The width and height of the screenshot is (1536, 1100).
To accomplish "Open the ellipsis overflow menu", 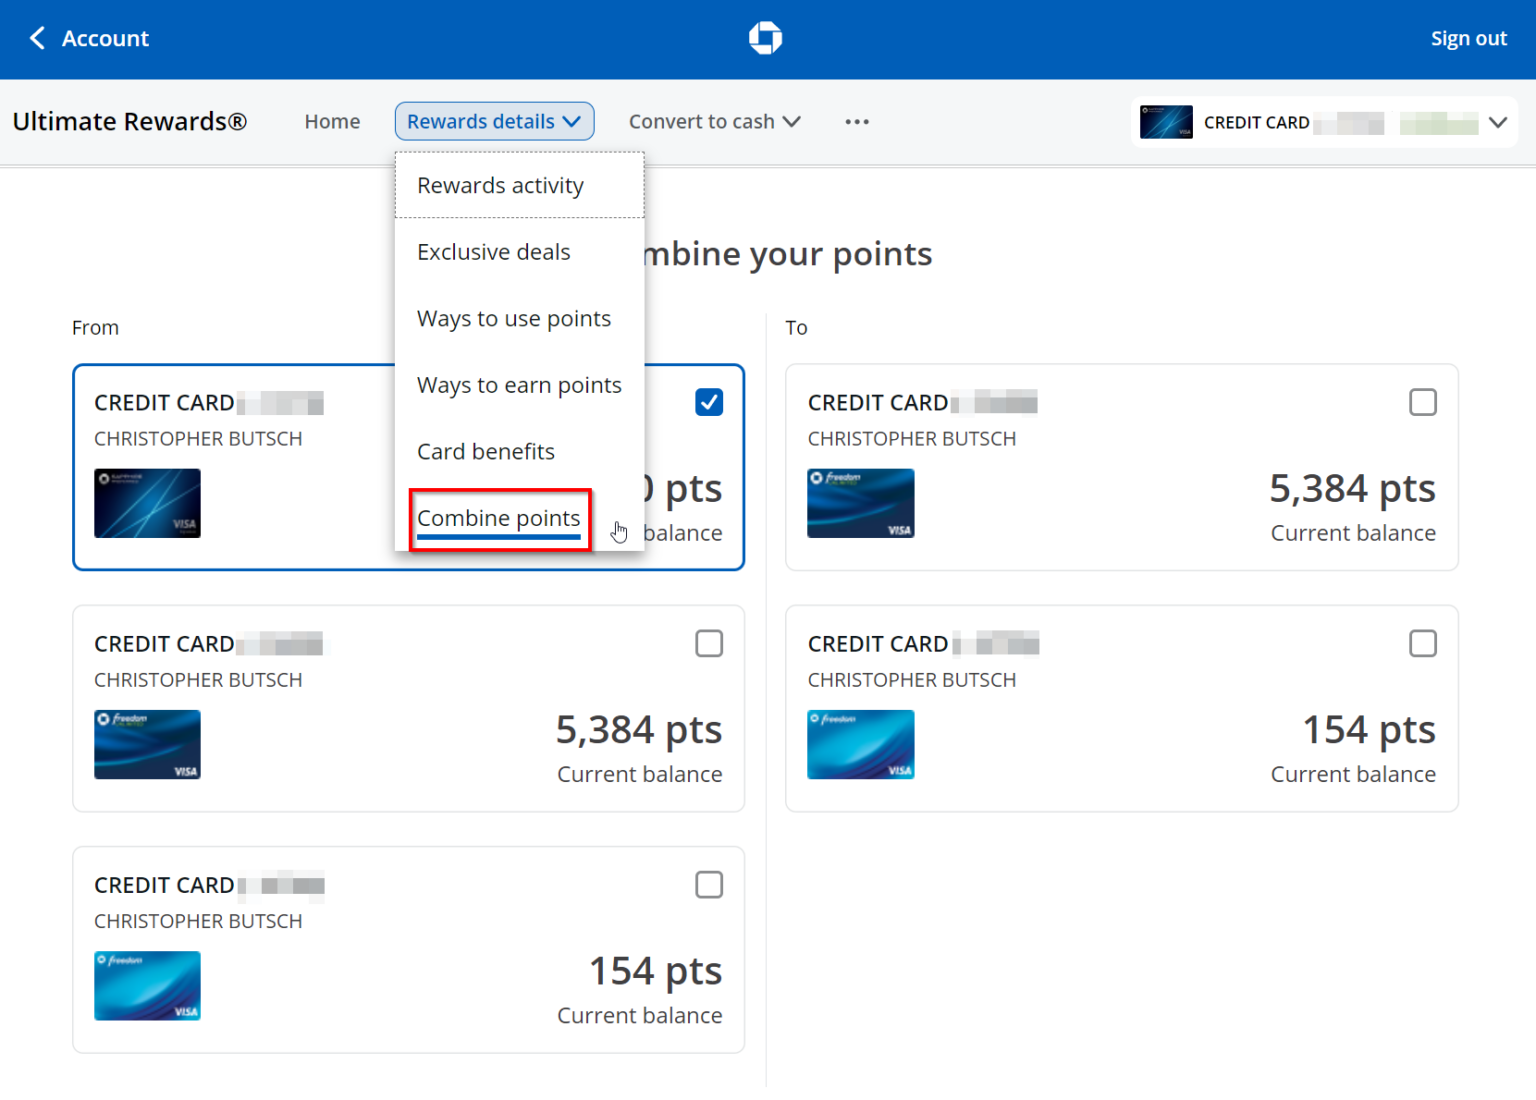I will coord(857,121).
